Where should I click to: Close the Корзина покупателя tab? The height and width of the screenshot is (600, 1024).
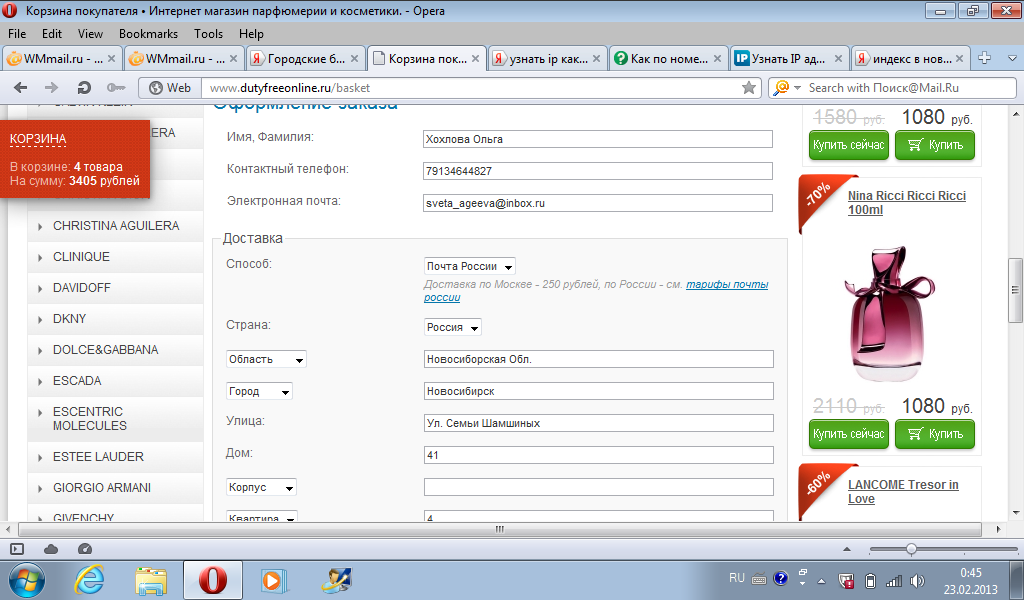point(475,59)
